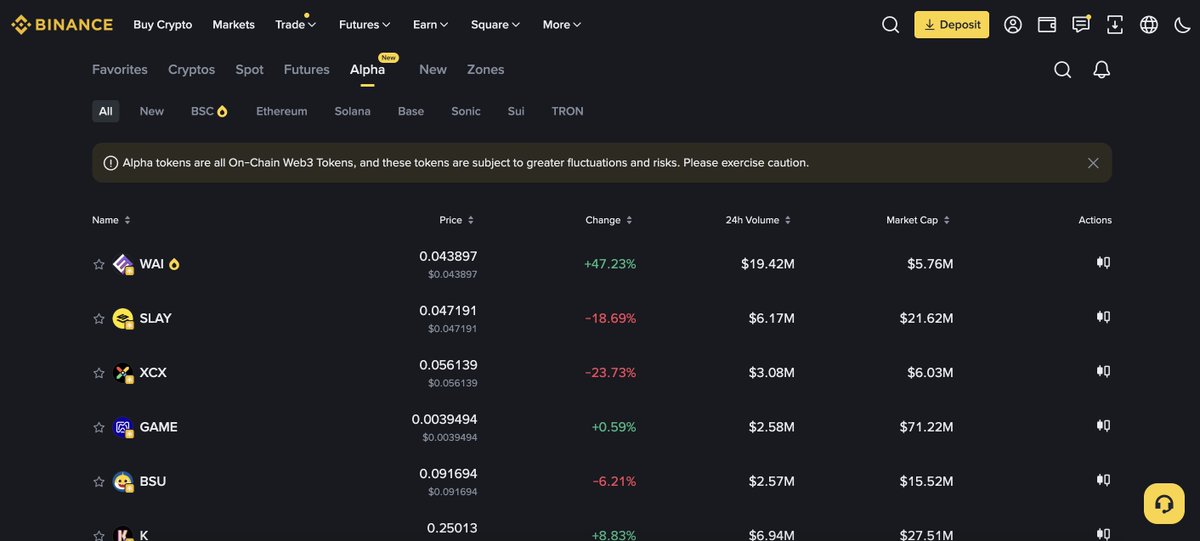1200x541 pixels.
Task: Switch to the Zones tab
Action: tap(486, 70)
